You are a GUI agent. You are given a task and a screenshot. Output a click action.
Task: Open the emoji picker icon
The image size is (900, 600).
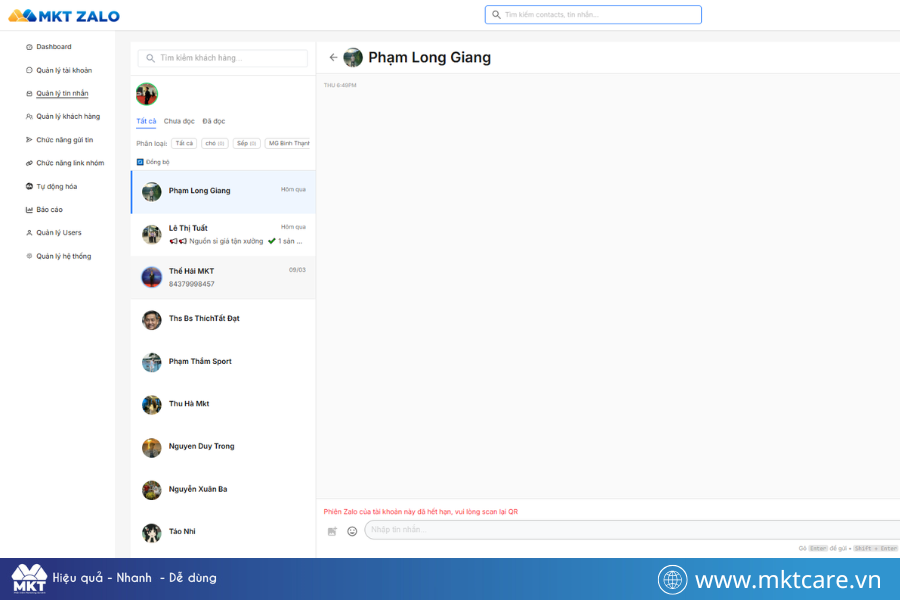pyautogui.click(x=352, y=532)
